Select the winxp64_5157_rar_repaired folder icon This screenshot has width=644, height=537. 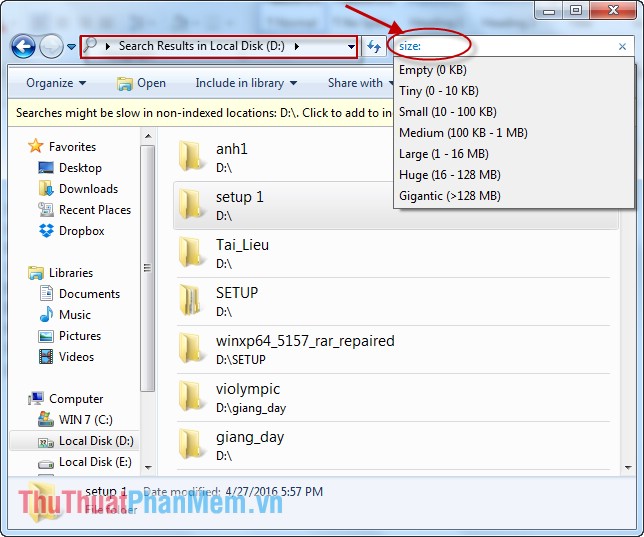pyautogui.click(x=191, y=348)
